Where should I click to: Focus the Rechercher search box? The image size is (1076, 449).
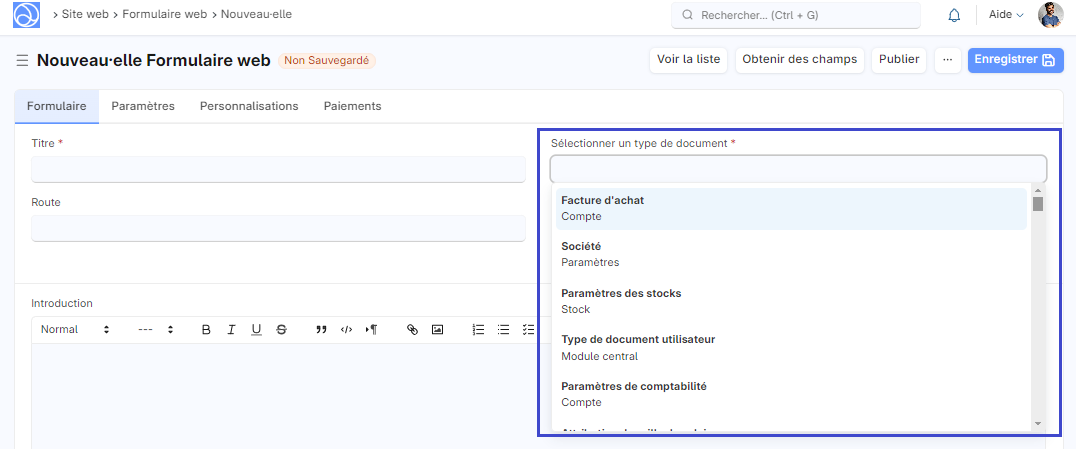[x=796, y=15]
